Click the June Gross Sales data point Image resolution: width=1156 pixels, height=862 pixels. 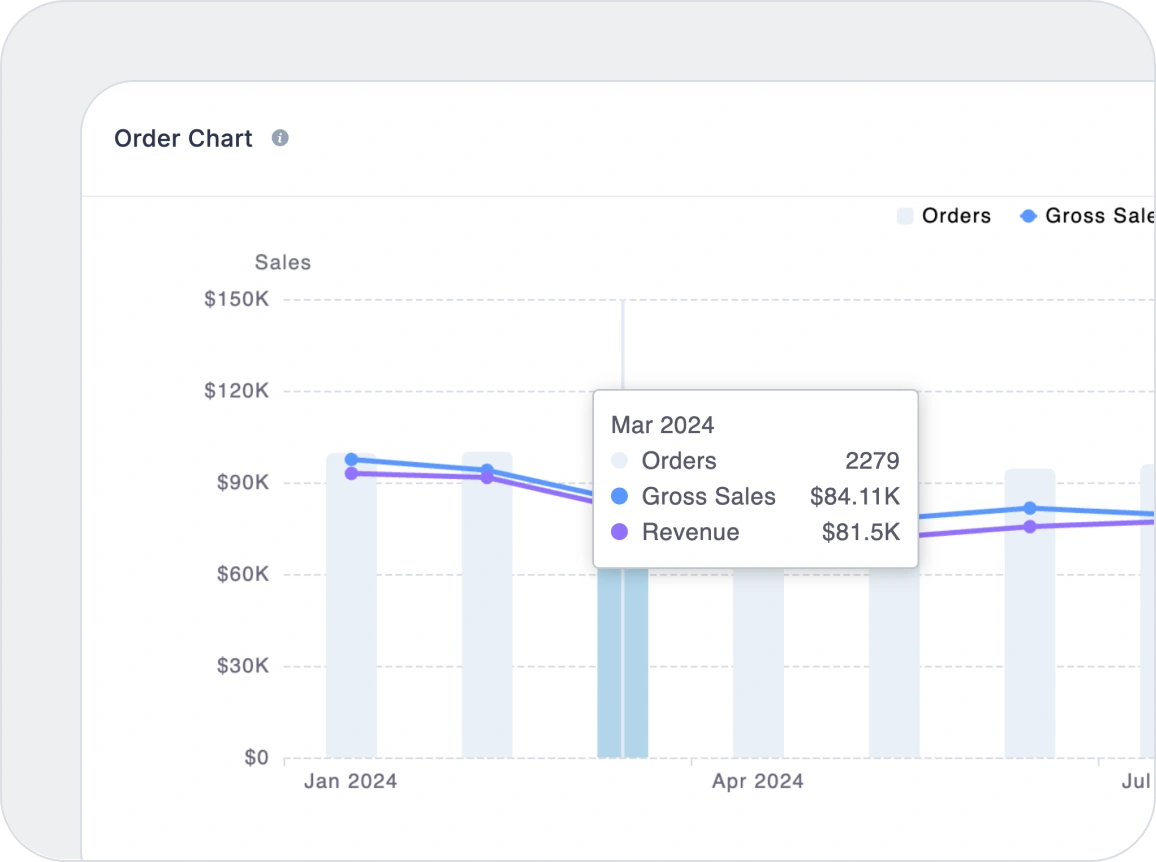(x=1030, y=508)
